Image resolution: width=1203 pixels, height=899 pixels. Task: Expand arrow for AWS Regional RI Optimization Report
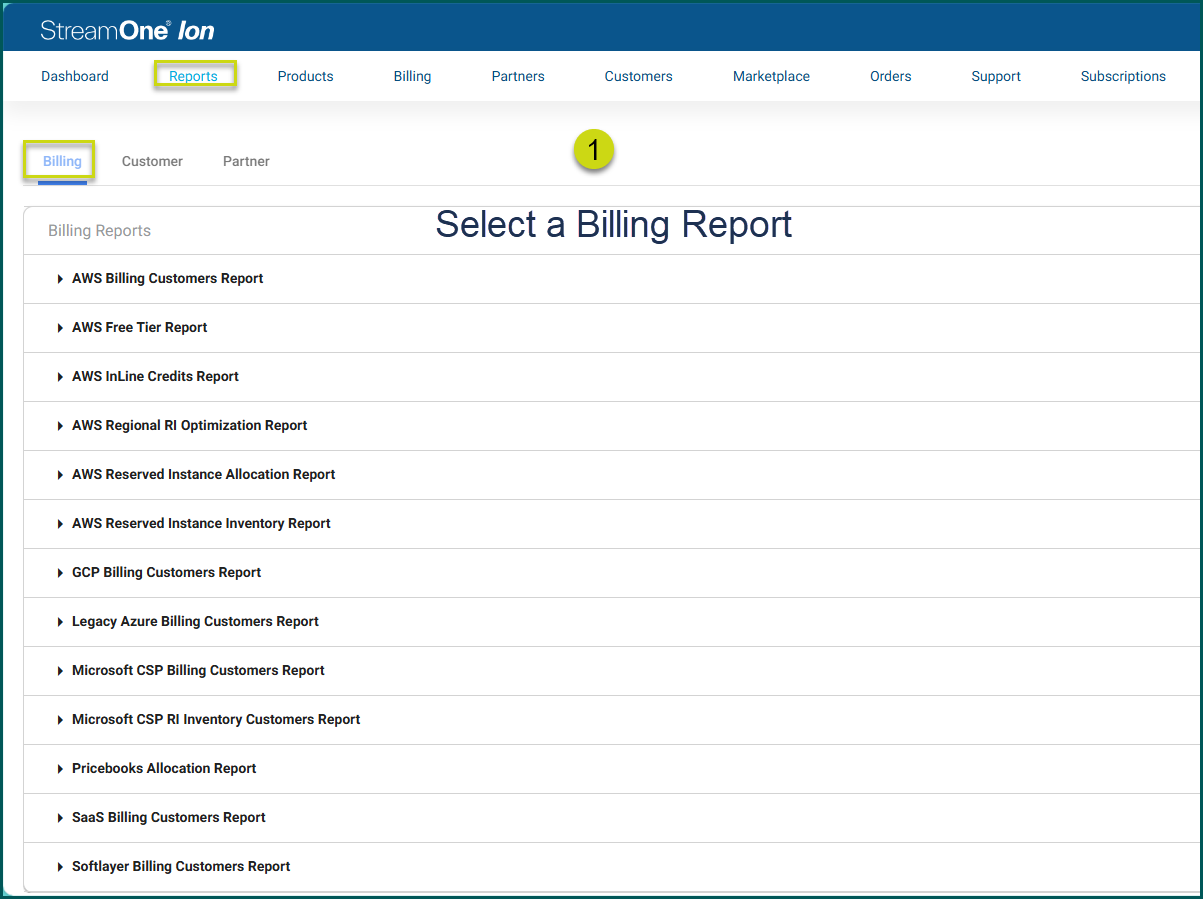click(61, 426)
